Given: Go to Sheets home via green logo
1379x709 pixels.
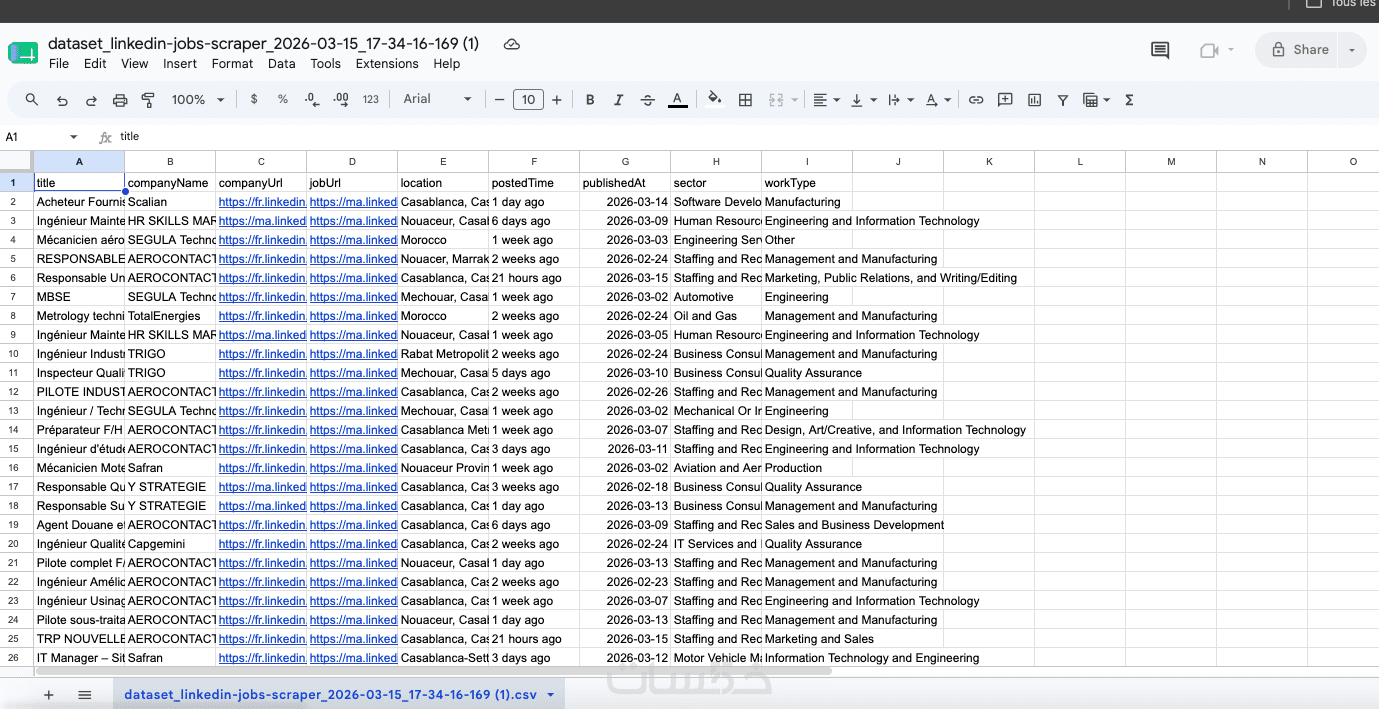Looking at the screenshot, I should point(22,53).
